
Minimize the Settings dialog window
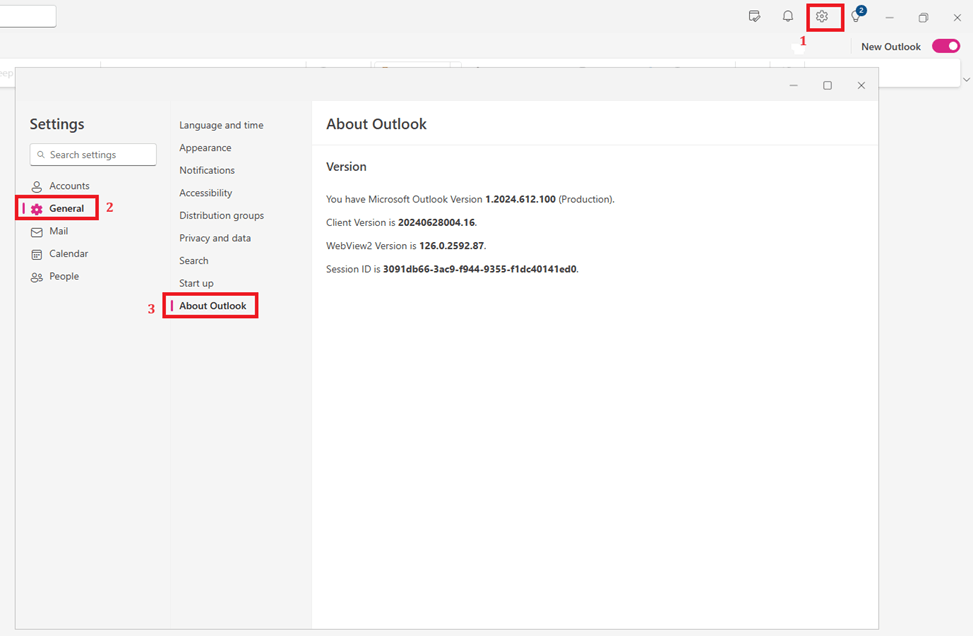pyautogui.click(x=794, y=86)
